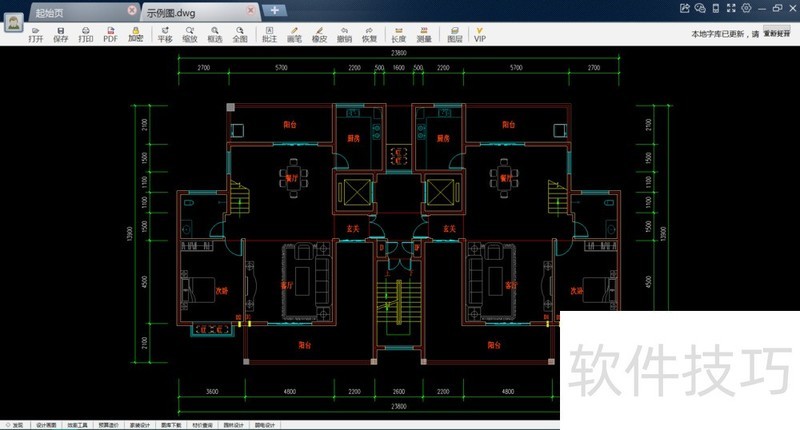Add annotation with 批注 tool
Viewport: 800px width, 430px height.
coord(269,35)
